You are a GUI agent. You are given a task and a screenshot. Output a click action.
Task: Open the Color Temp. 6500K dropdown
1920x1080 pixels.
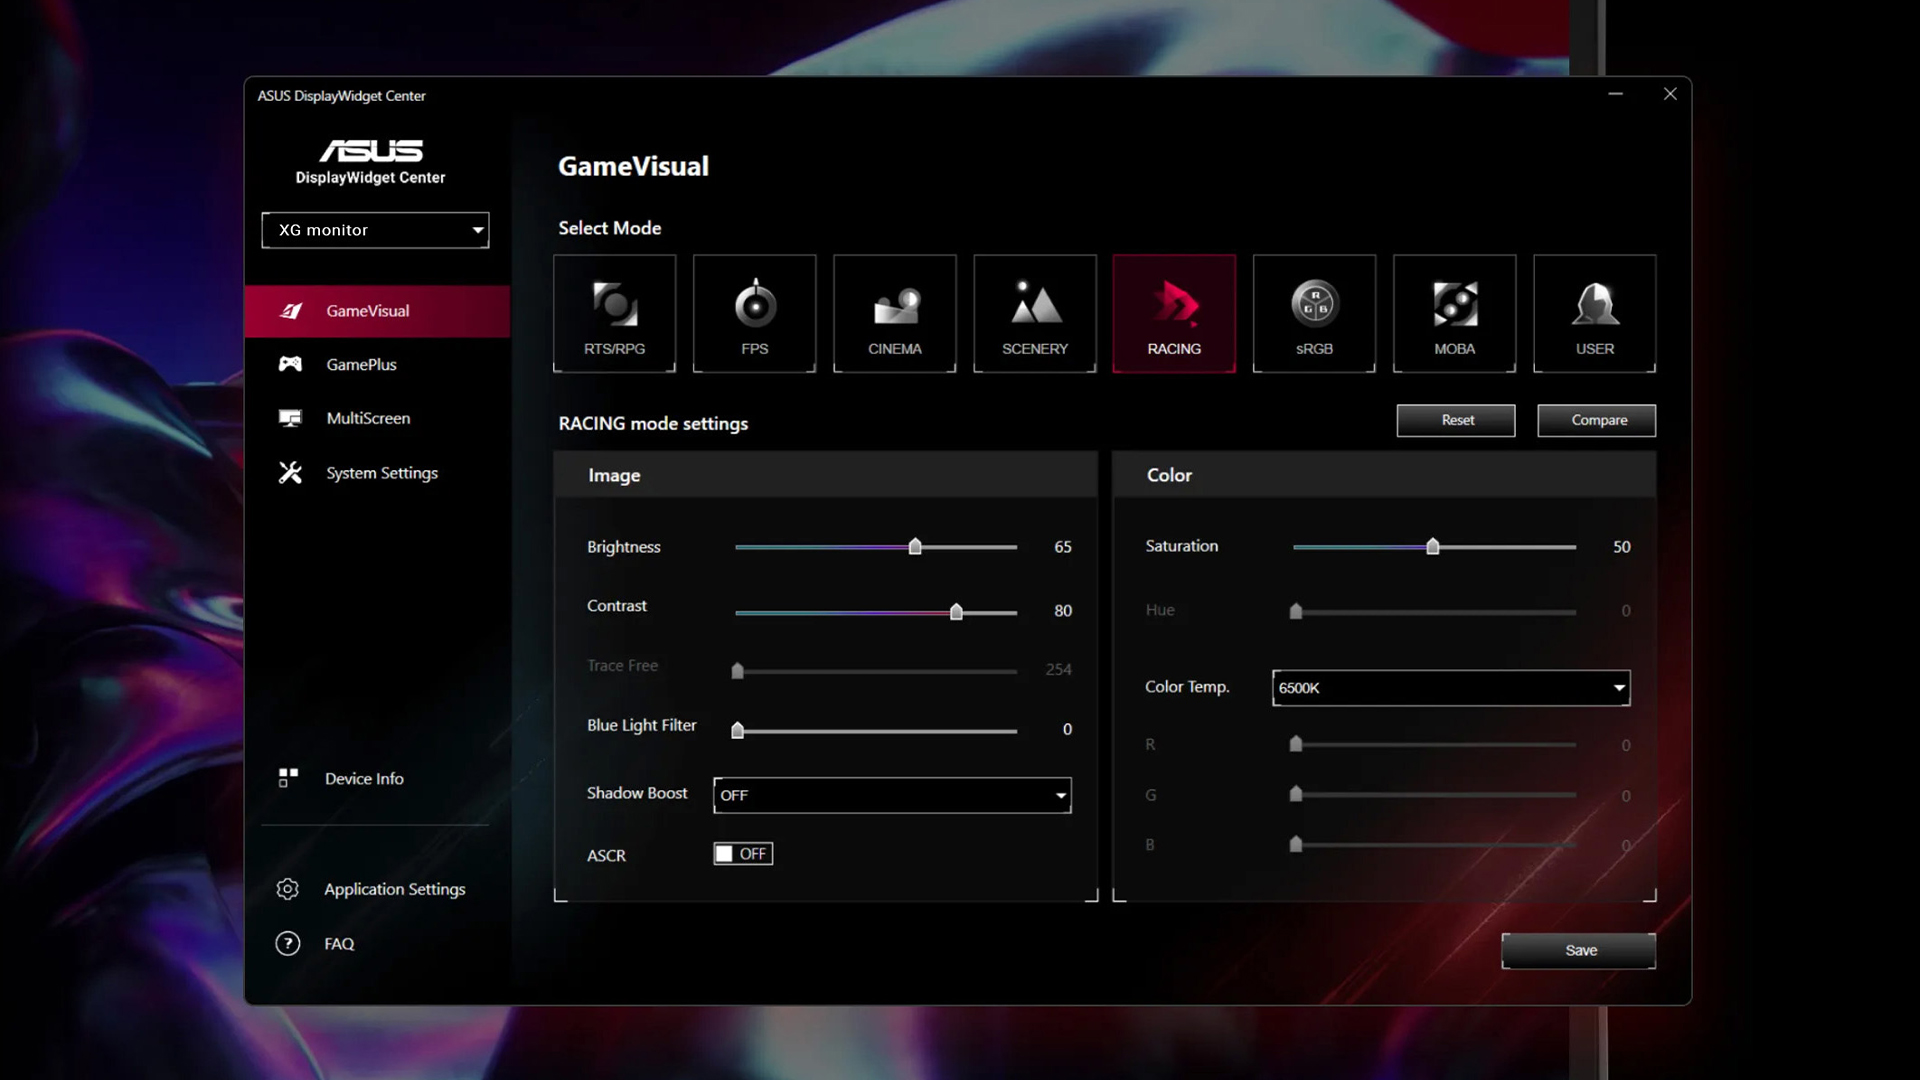[1450, 688]
